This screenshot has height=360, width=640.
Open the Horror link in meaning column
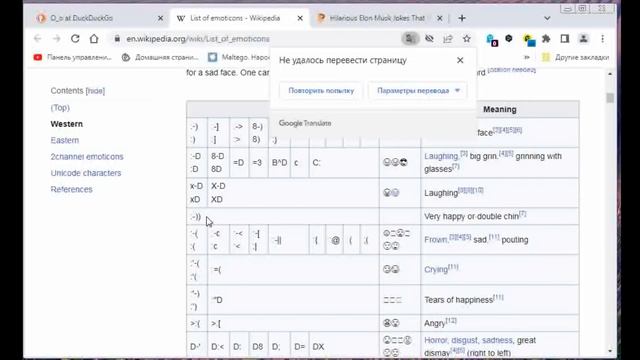coord(436,340)
